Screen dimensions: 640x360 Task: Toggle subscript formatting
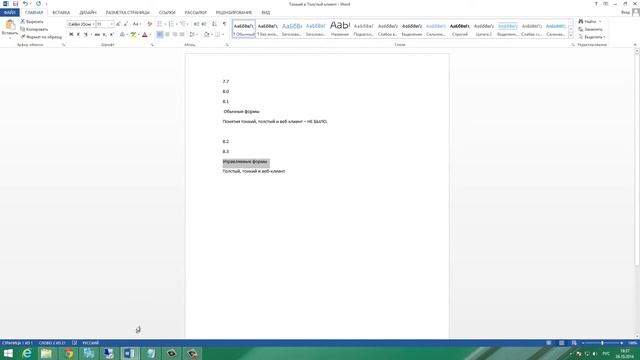tap(104, 35)
